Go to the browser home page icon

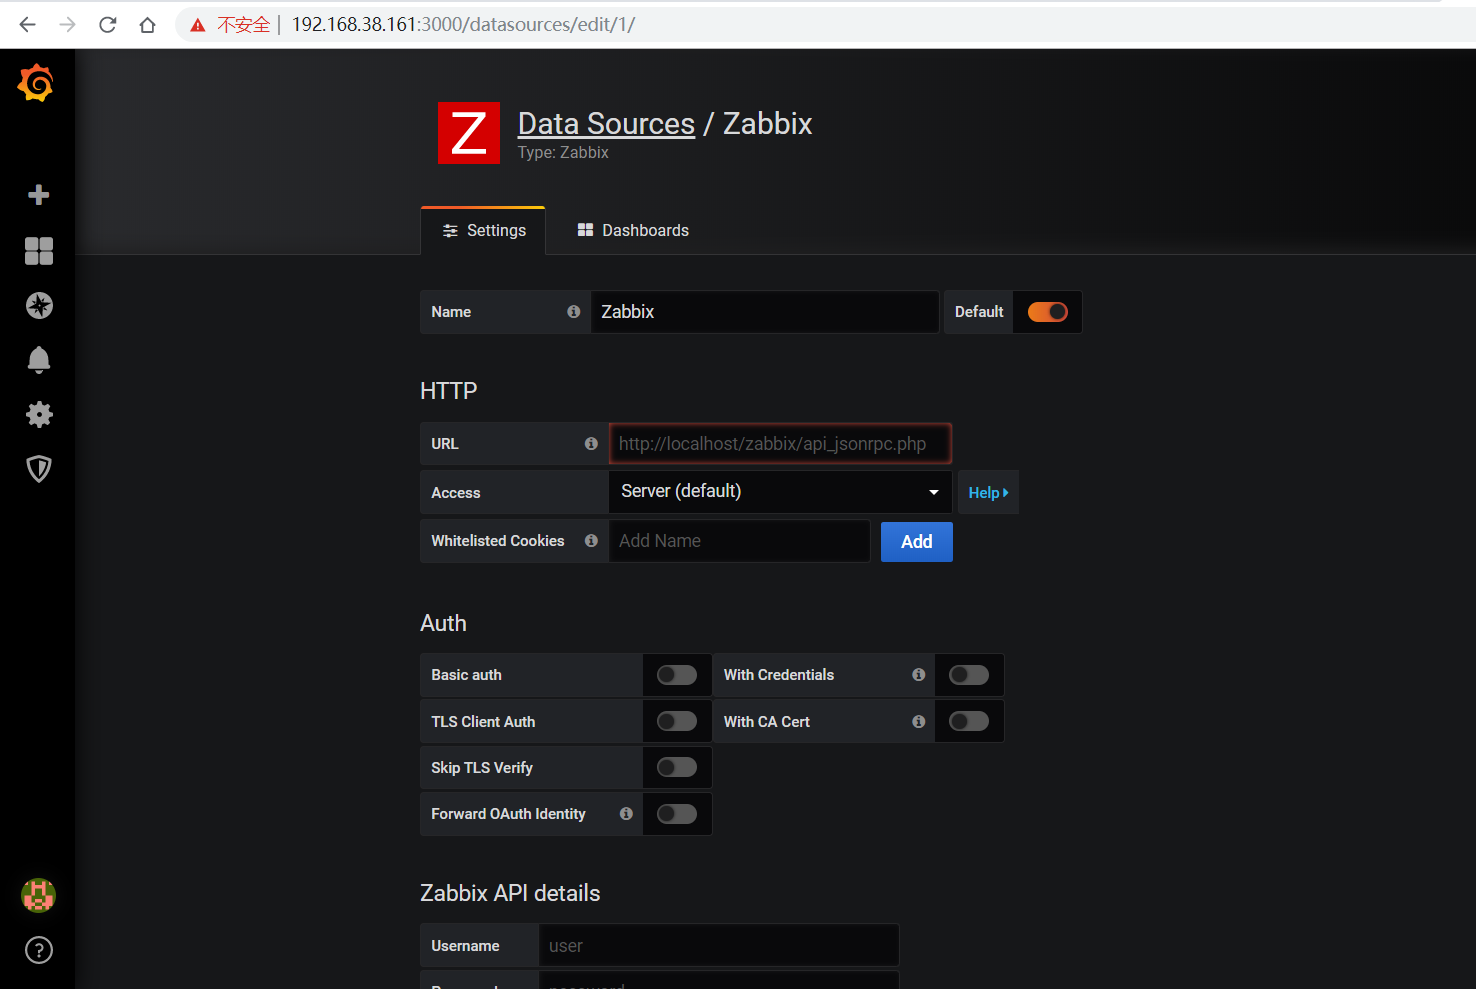(147, 25)
